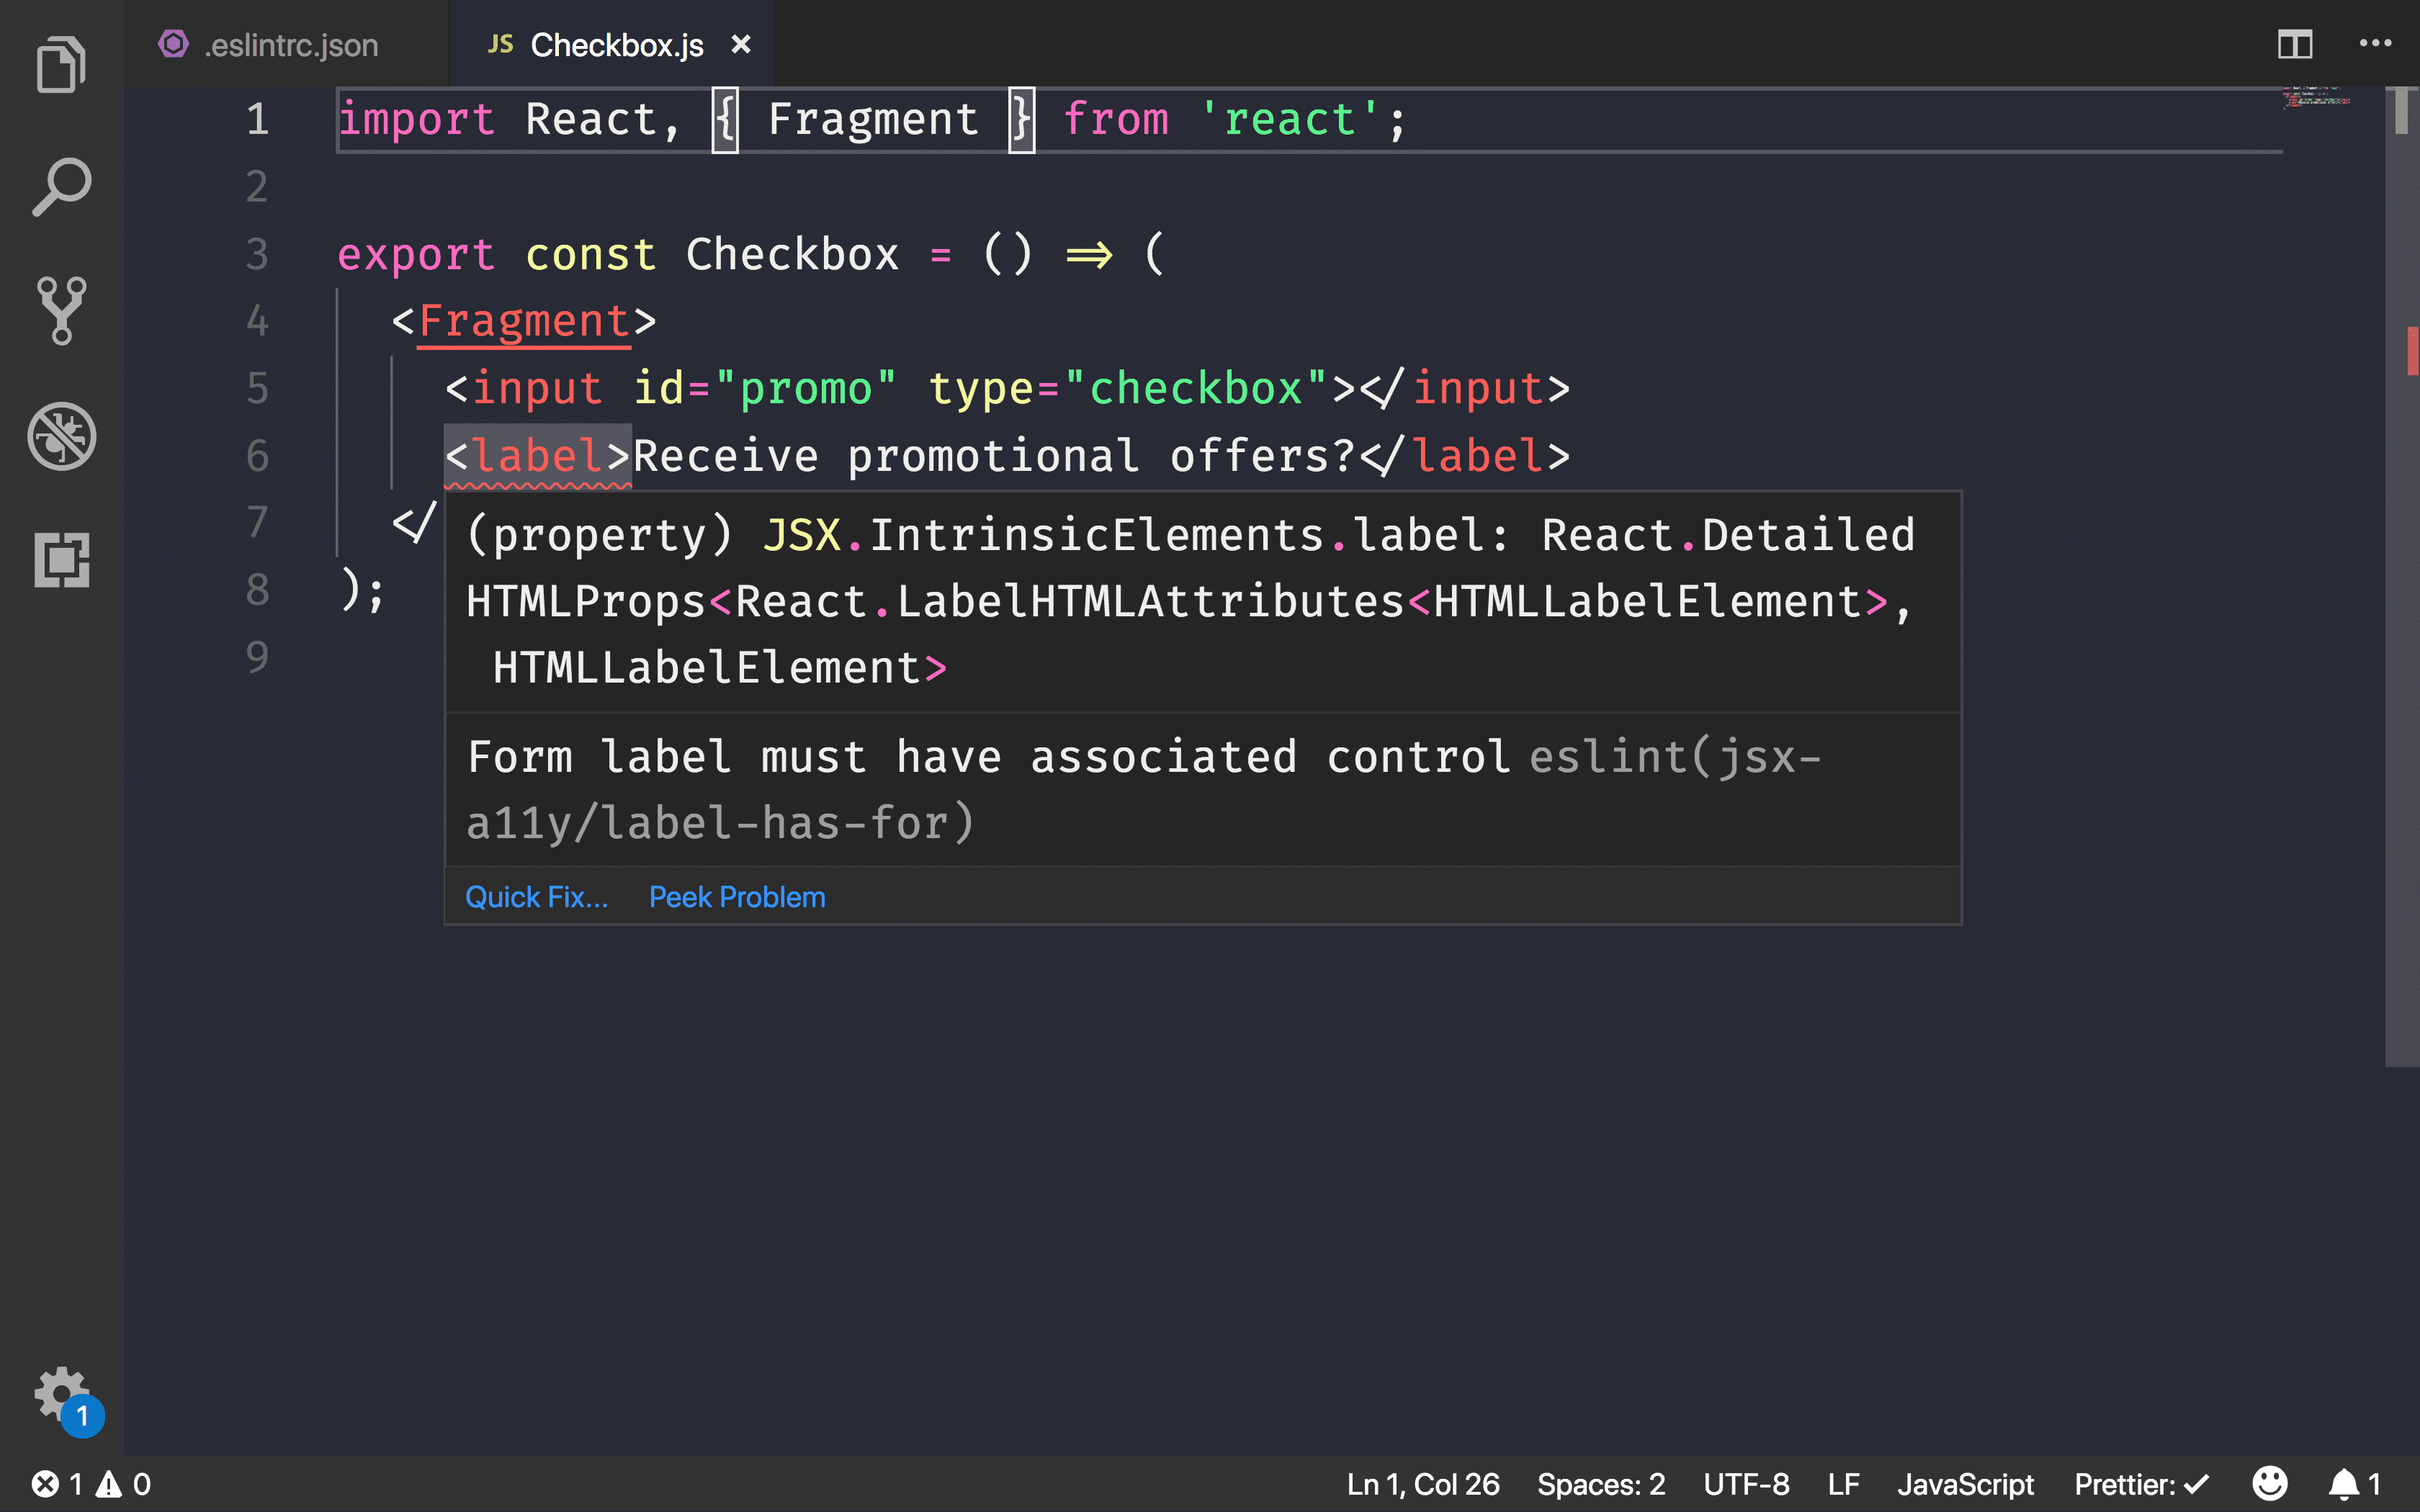Click Quick Fix... link in tooltip
The width and height of the screenshot is (2420, 1512).
tap(537, 897)
